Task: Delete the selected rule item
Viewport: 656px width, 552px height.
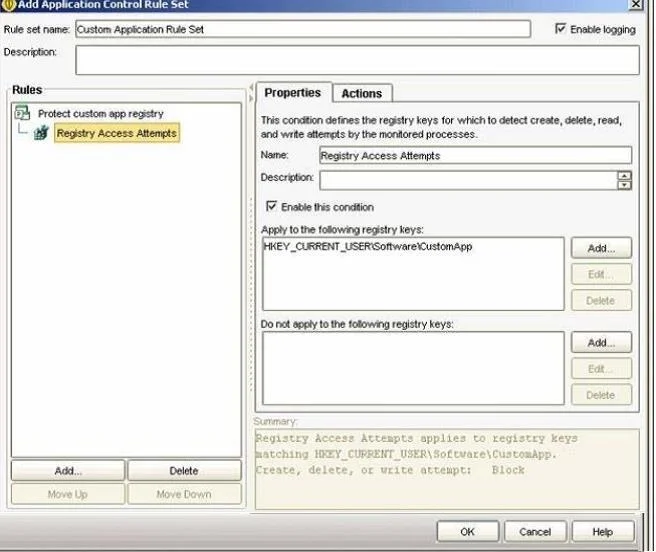Action: pyautogui.click(x=184, y=471)
